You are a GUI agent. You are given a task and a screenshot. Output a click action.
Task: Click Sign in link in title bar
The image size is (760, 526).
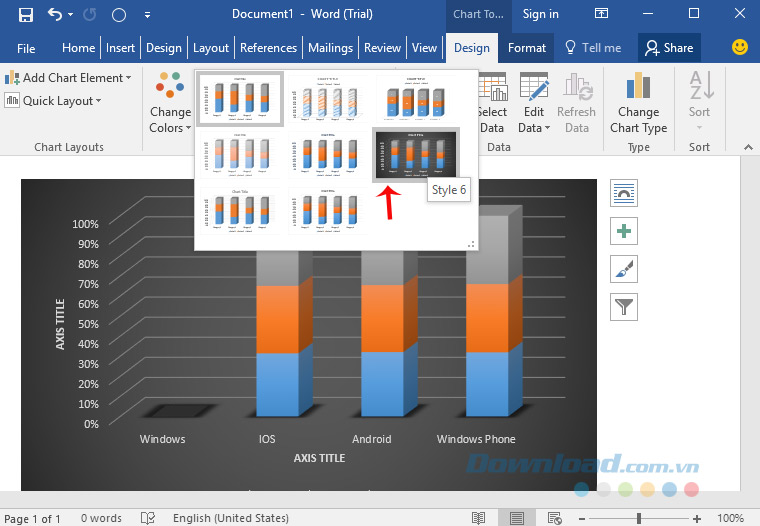point(540,14)
